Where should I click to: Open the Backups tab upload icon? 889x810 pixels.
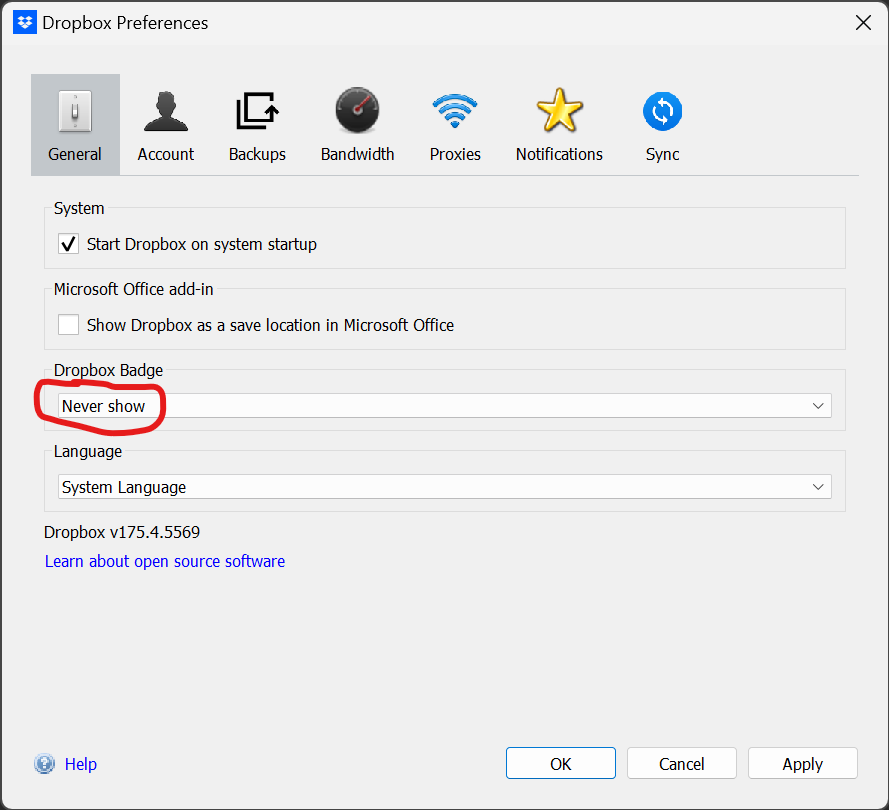coord(257,111)
